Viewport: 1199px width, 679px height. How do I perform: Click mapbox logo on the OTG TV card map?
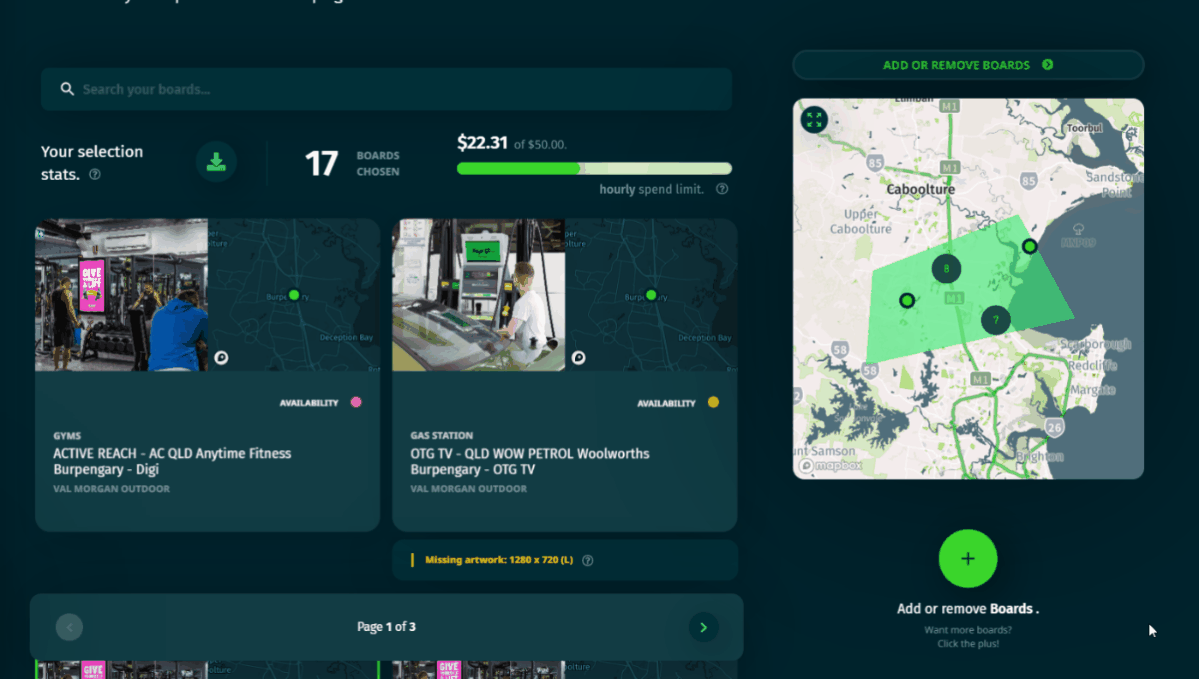point(578,357)
